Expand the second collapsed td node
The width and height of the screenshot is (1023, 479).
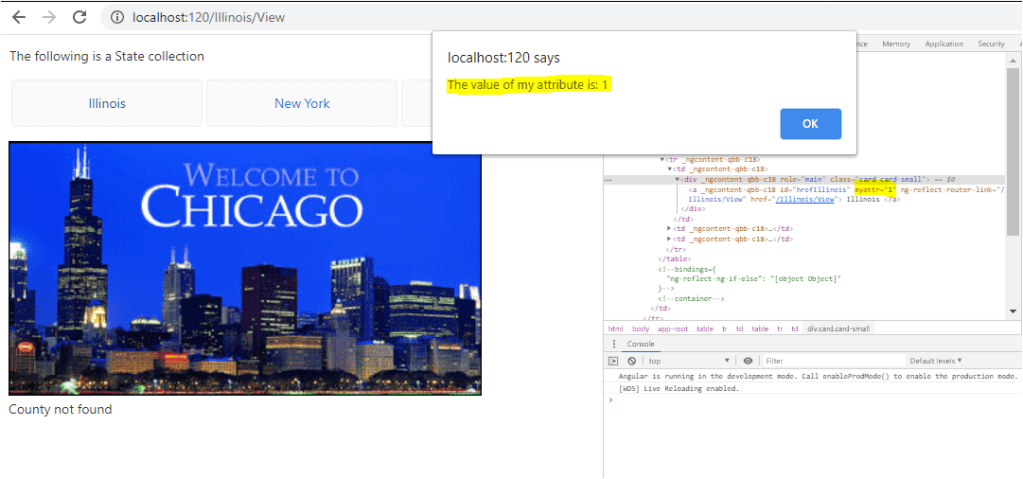[x=669, y=239]
